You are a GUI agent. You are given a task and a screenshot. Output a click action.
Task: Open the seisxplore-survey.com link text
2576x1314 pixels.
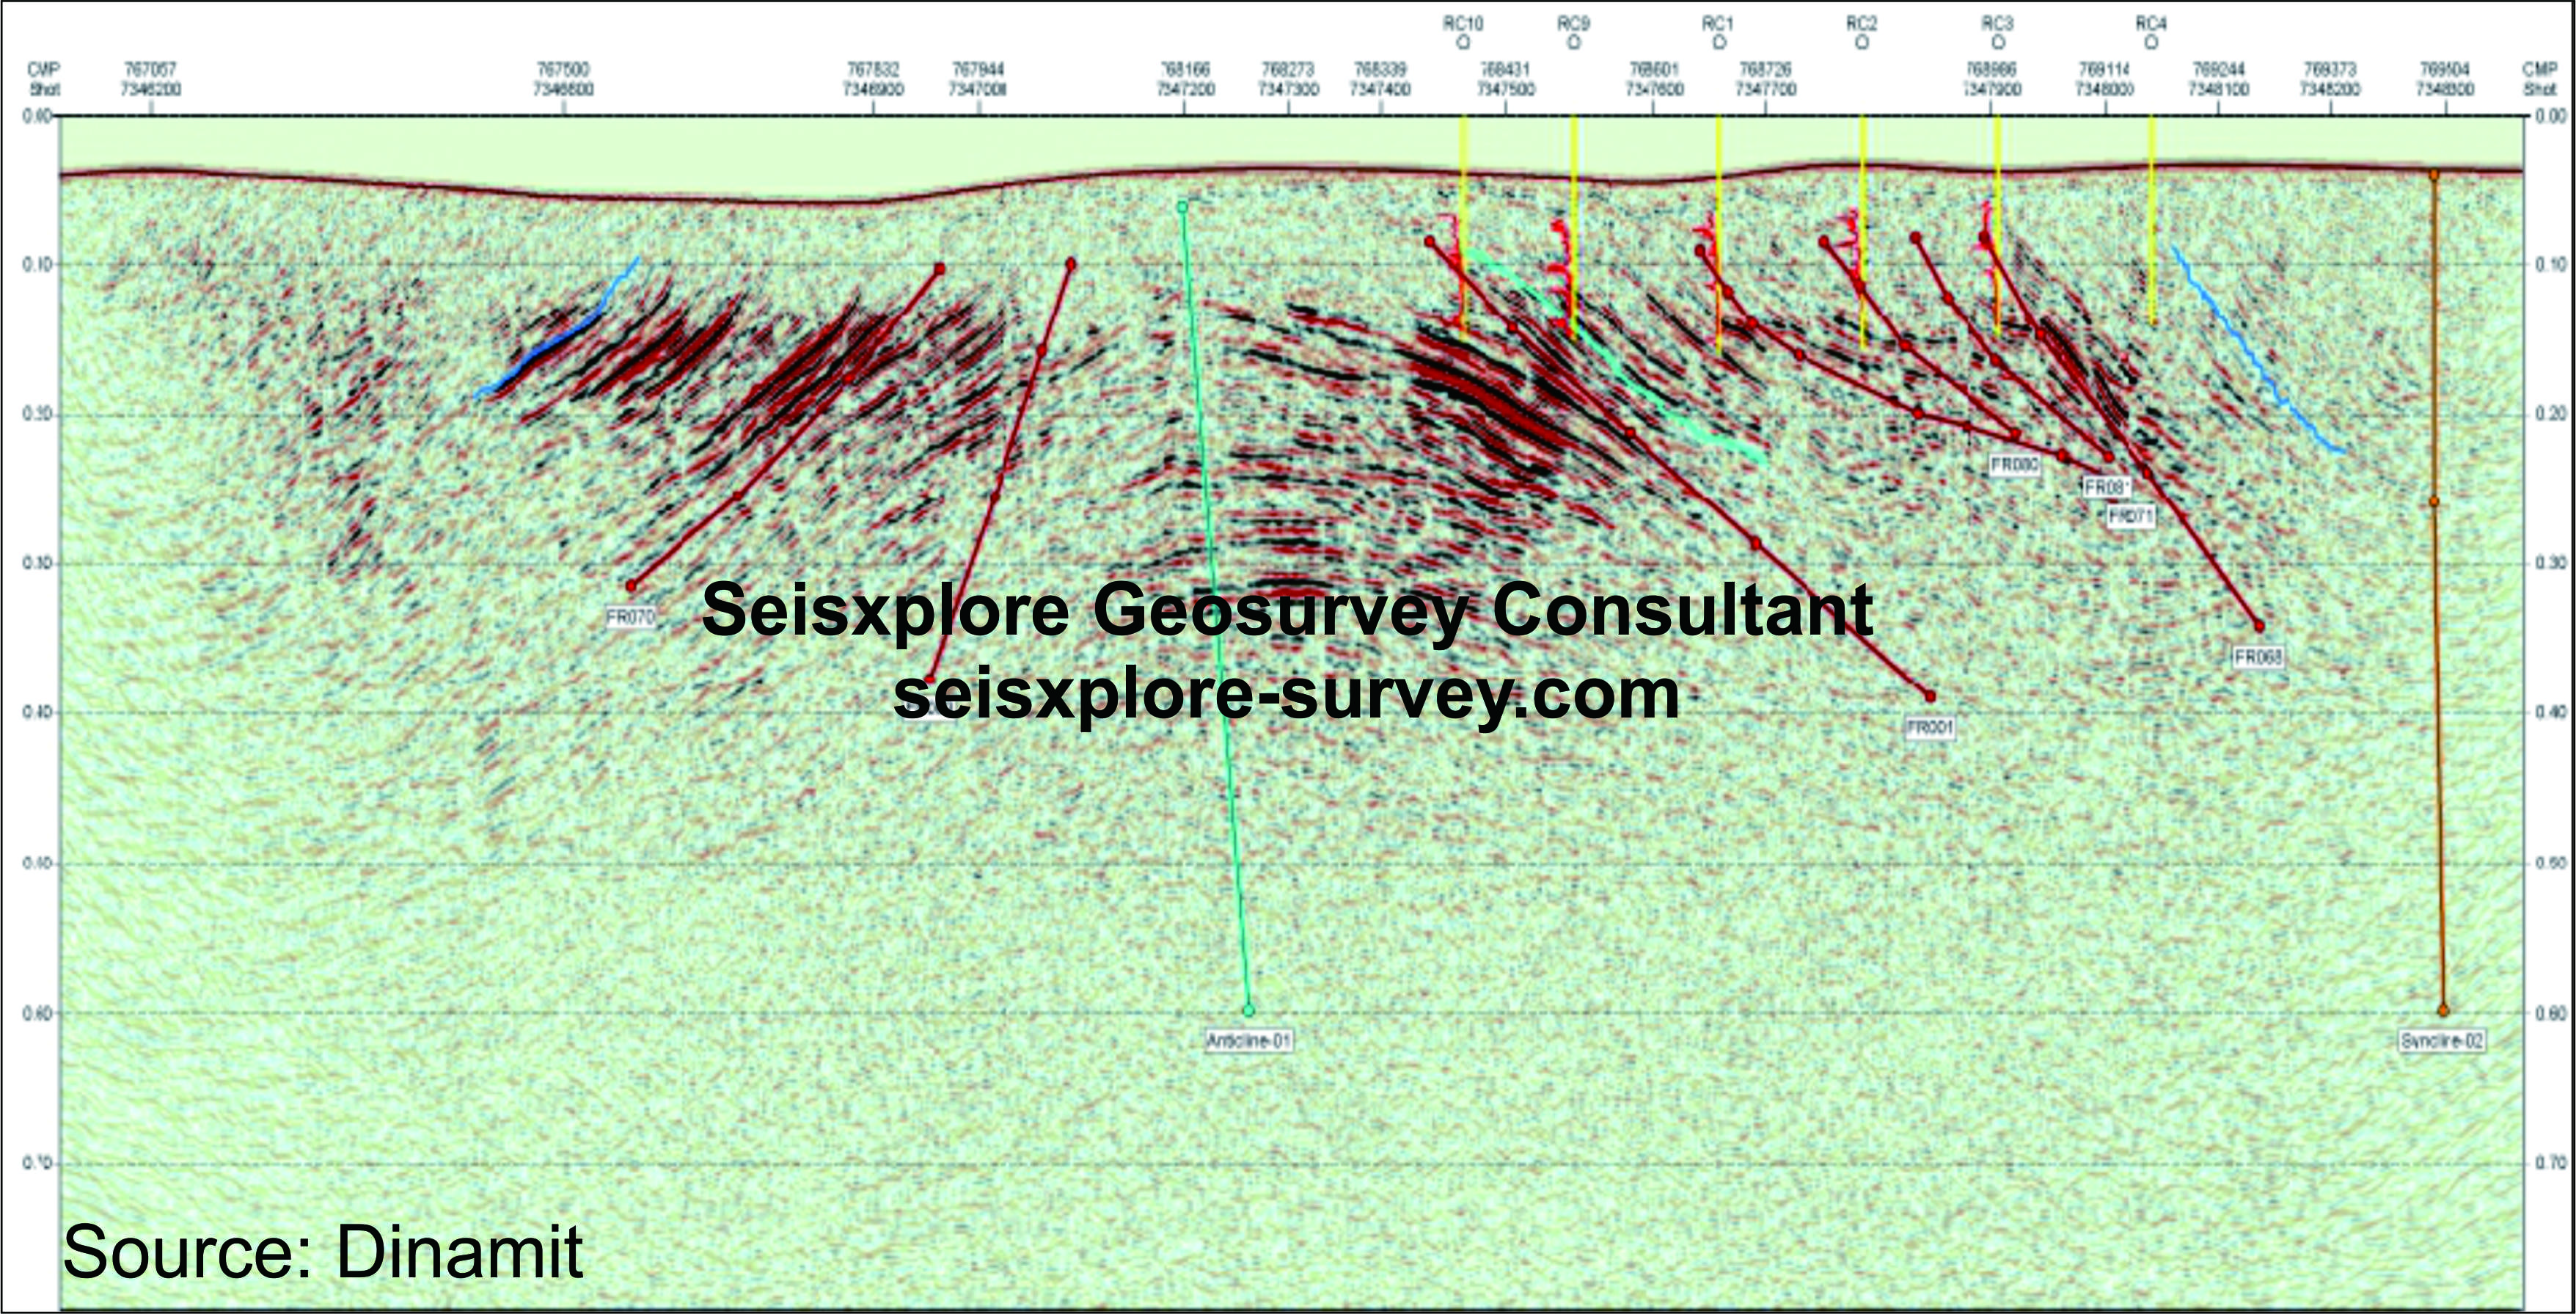coord(1286,693)
